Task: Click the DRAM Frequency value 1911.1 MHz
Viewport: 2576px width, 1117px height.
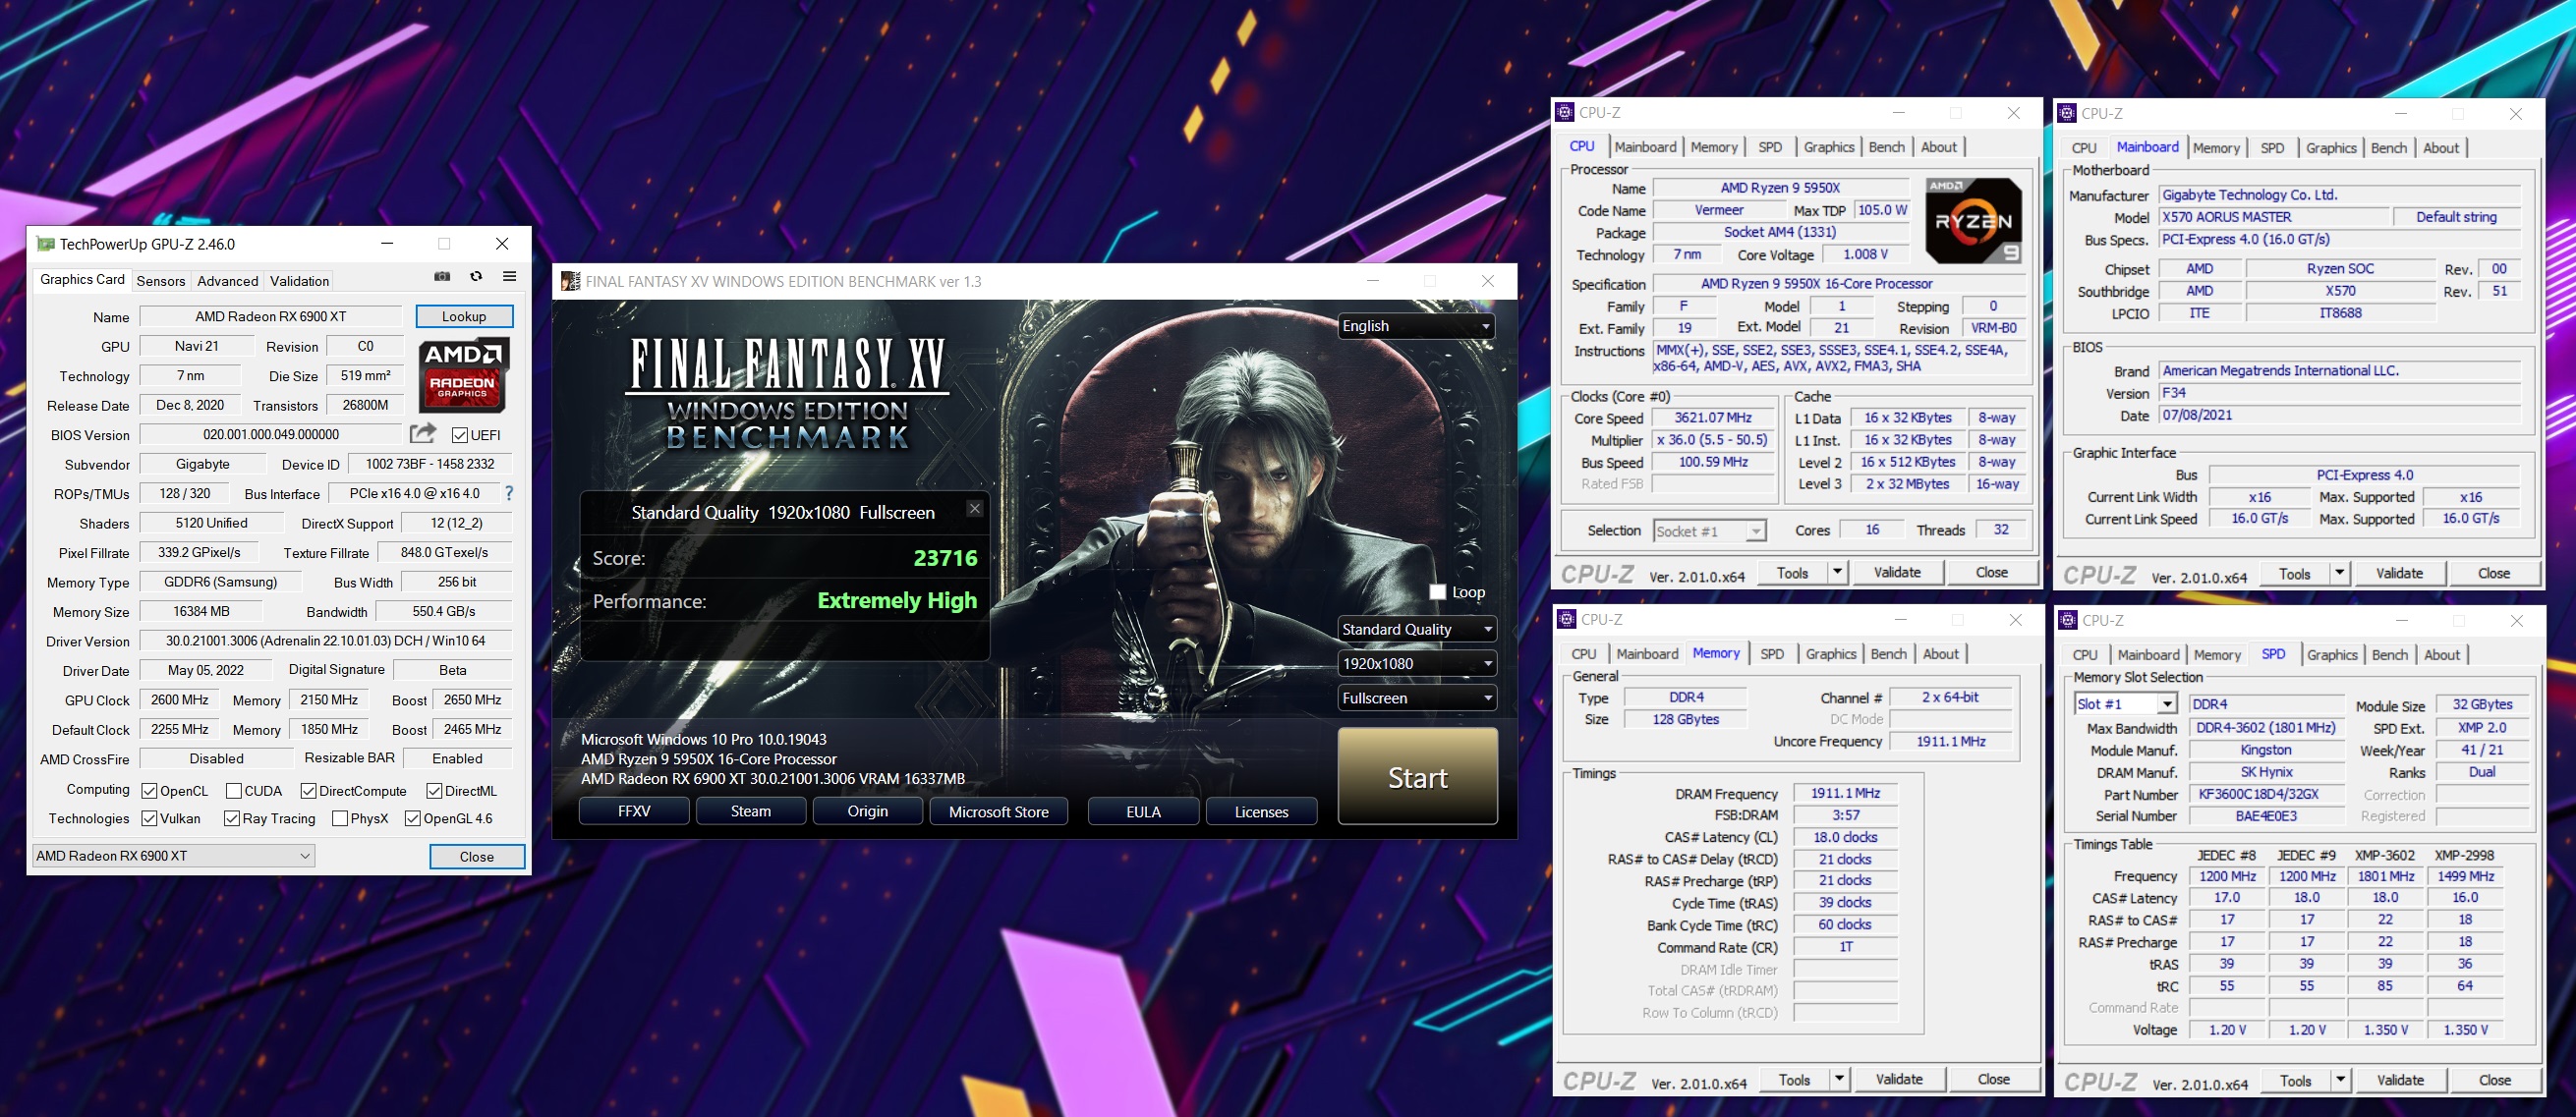Action: point(1846,793)
